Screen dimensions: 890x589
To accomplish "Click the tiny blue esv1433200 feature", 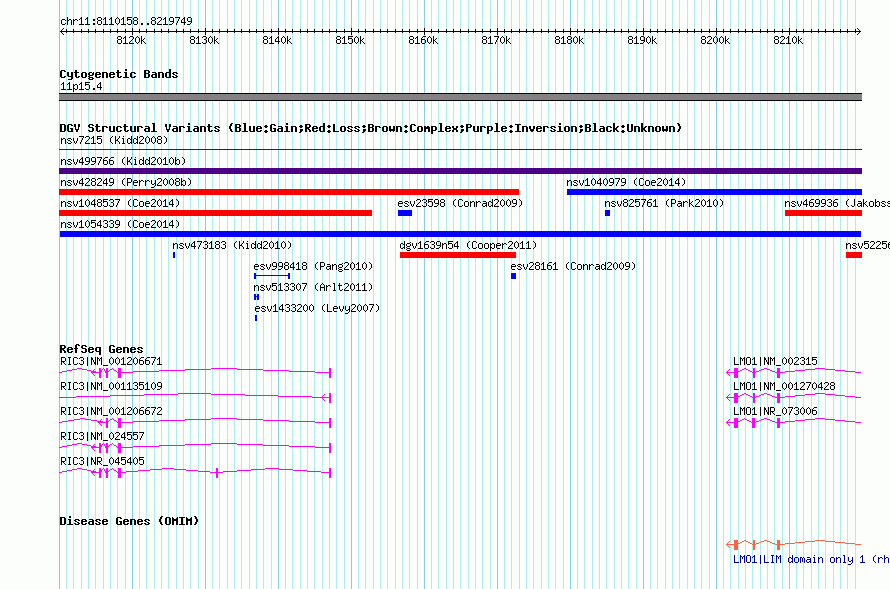I will click(256, 318).
